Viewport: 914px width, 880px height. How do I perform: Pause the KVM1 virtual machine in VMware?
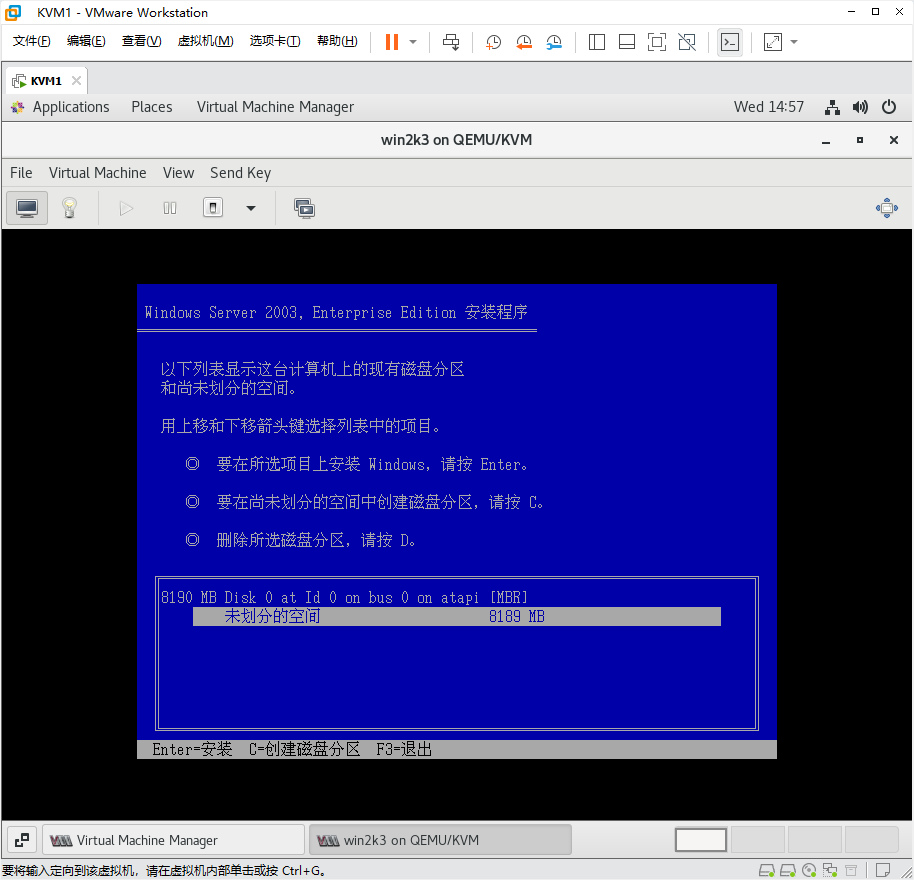392,42
